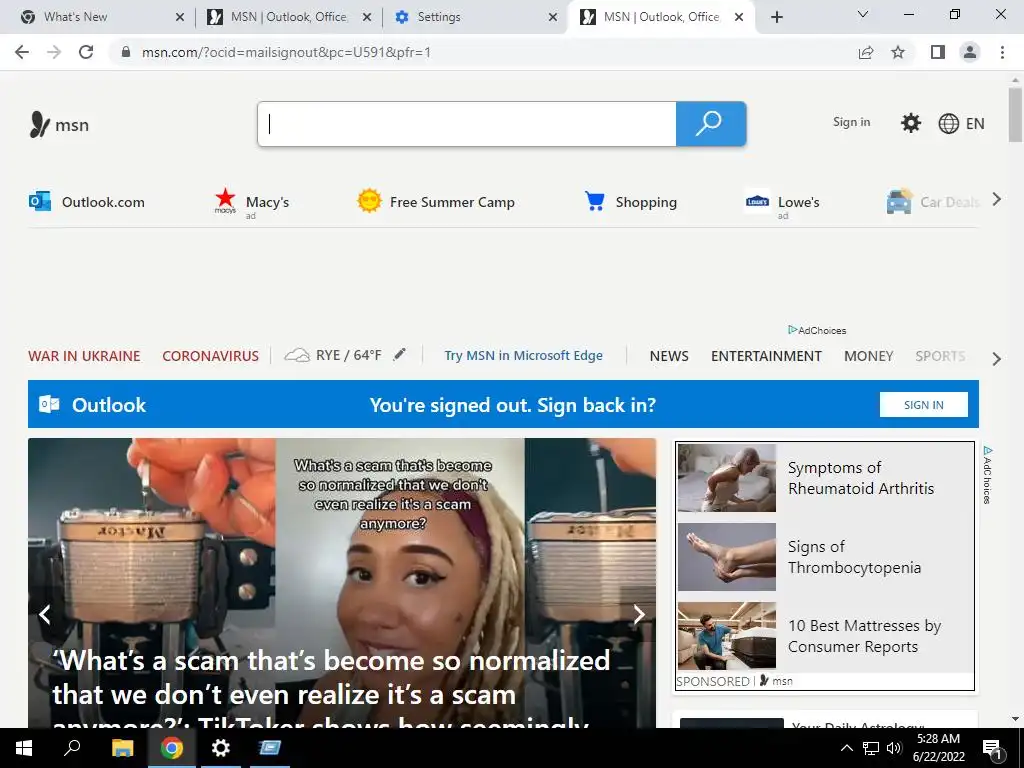The width and height of the screenshot is (1024, 768).
Task: Click foot image ad thumbnail
Action: click(727, 556)
